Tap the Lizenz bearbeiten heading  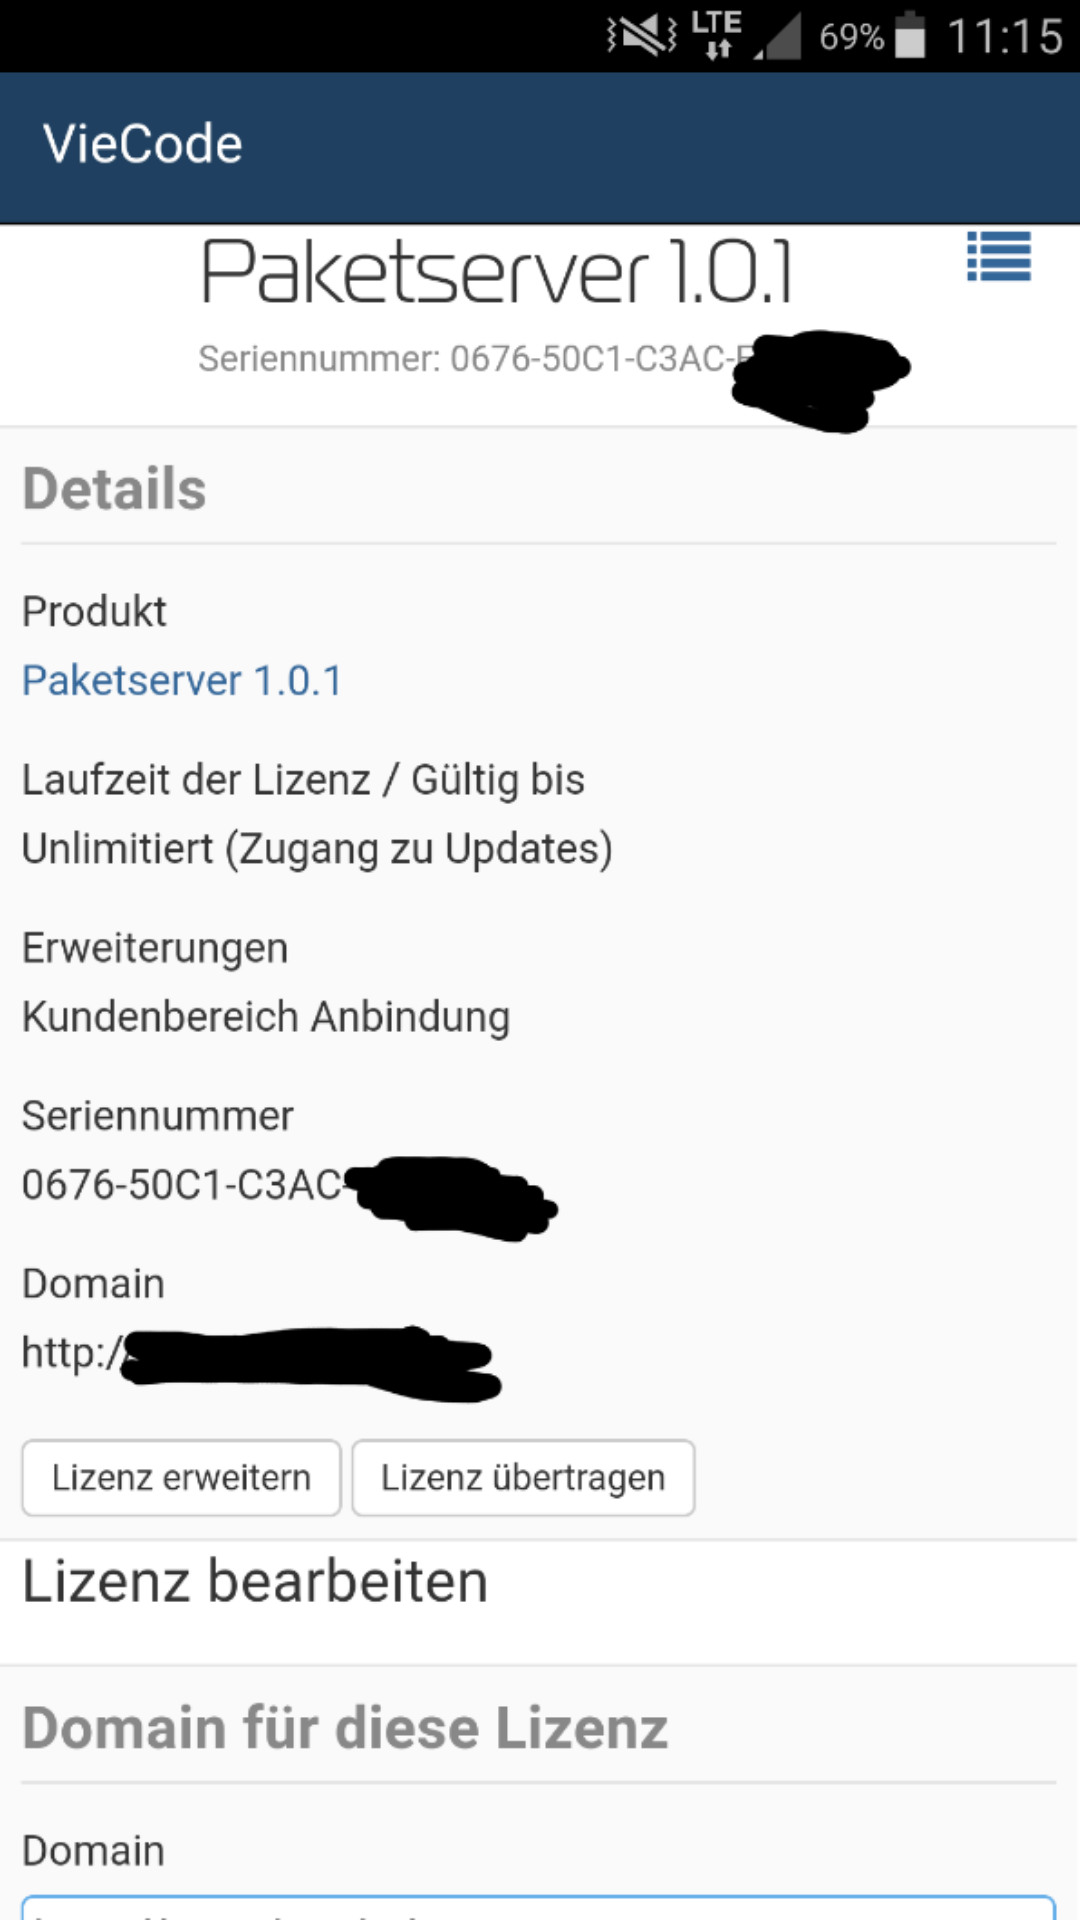pos(255,1582)
